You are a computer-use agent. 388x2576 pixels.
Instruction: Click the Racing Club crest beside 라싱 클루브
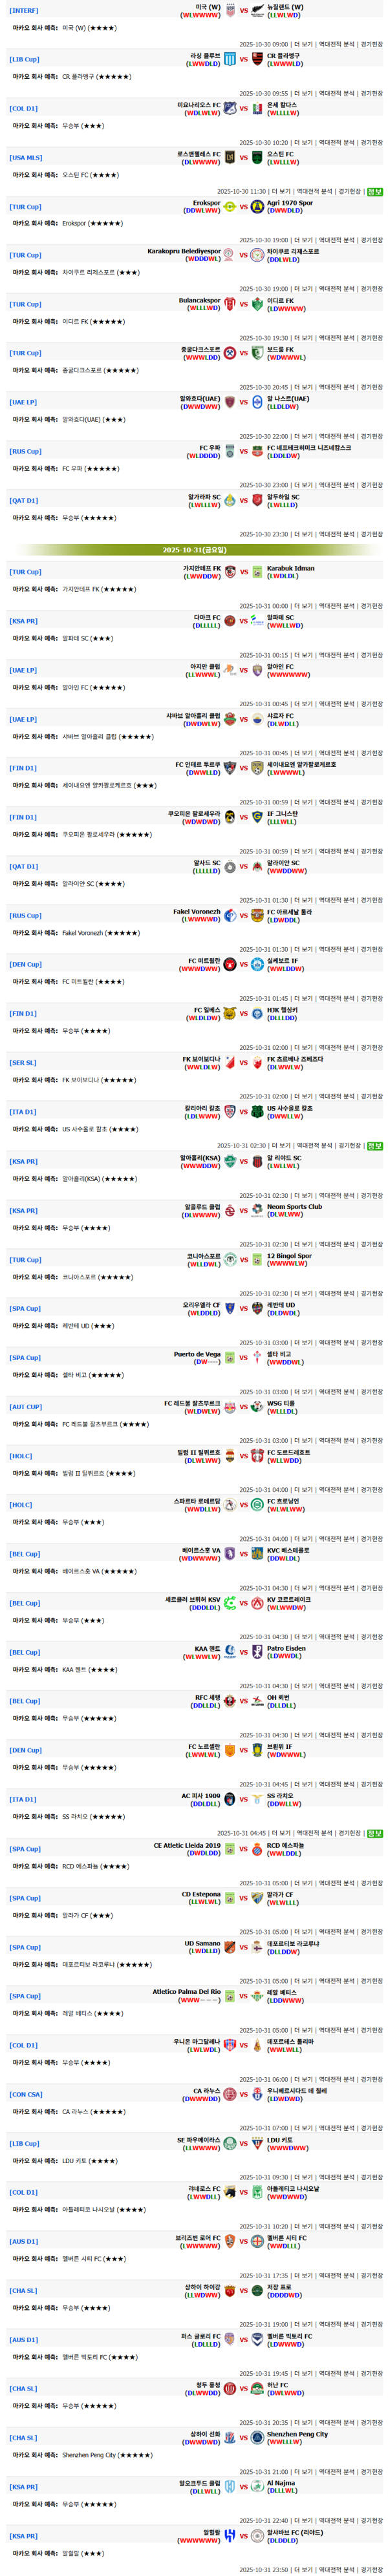[x=230, y=59]
